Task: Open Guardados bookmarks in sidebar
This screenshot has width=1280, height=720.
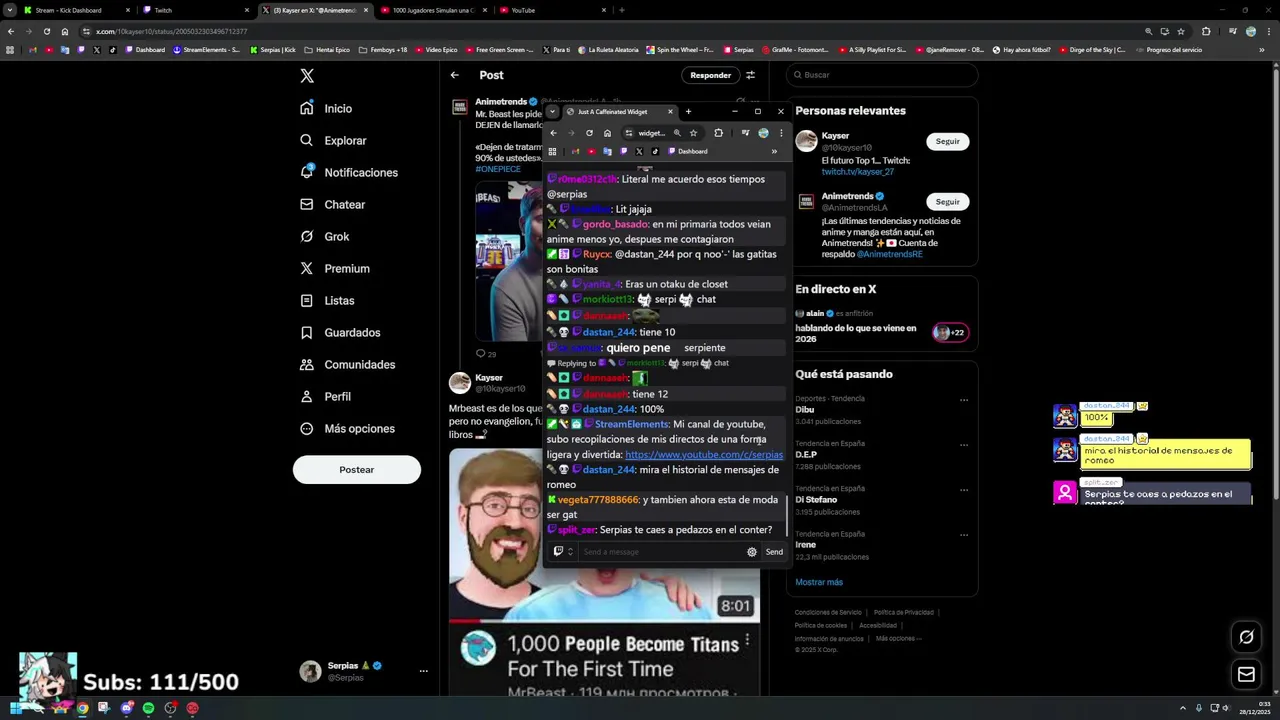Action: 340,332
